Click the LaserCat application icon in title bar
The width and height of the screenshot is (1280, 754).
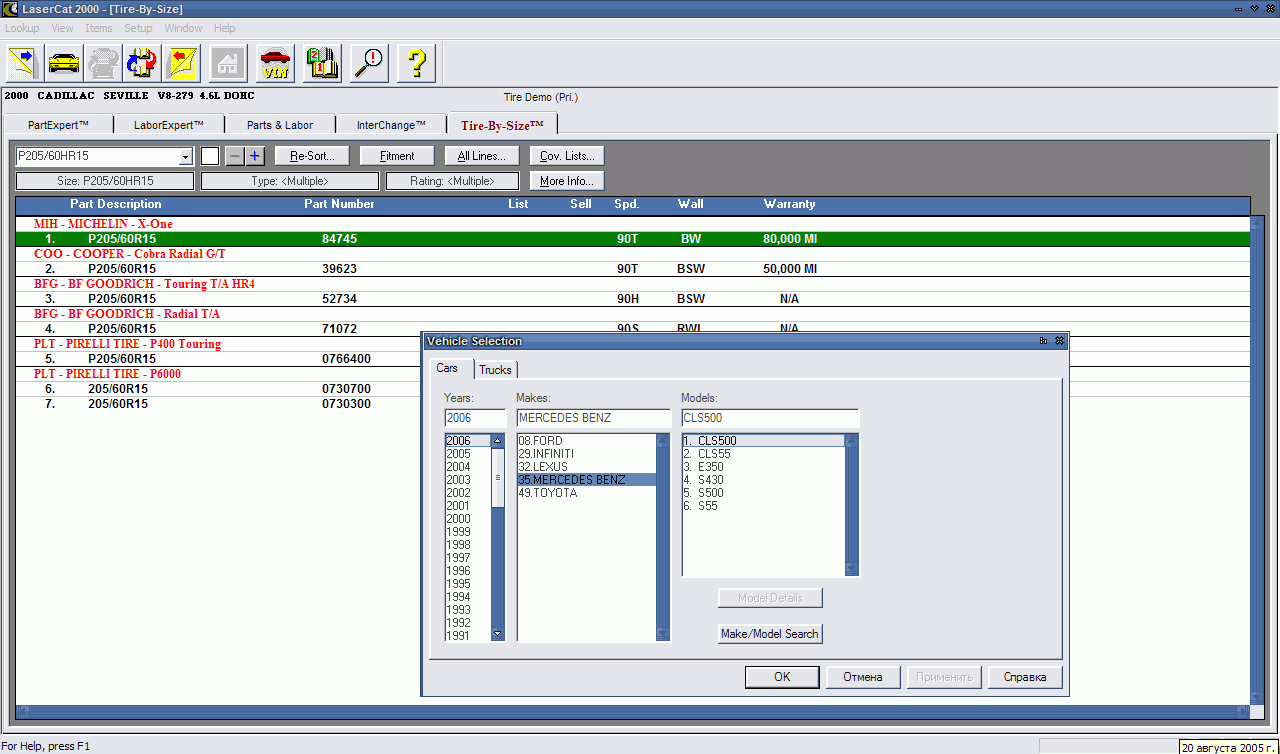coord(11,8)
